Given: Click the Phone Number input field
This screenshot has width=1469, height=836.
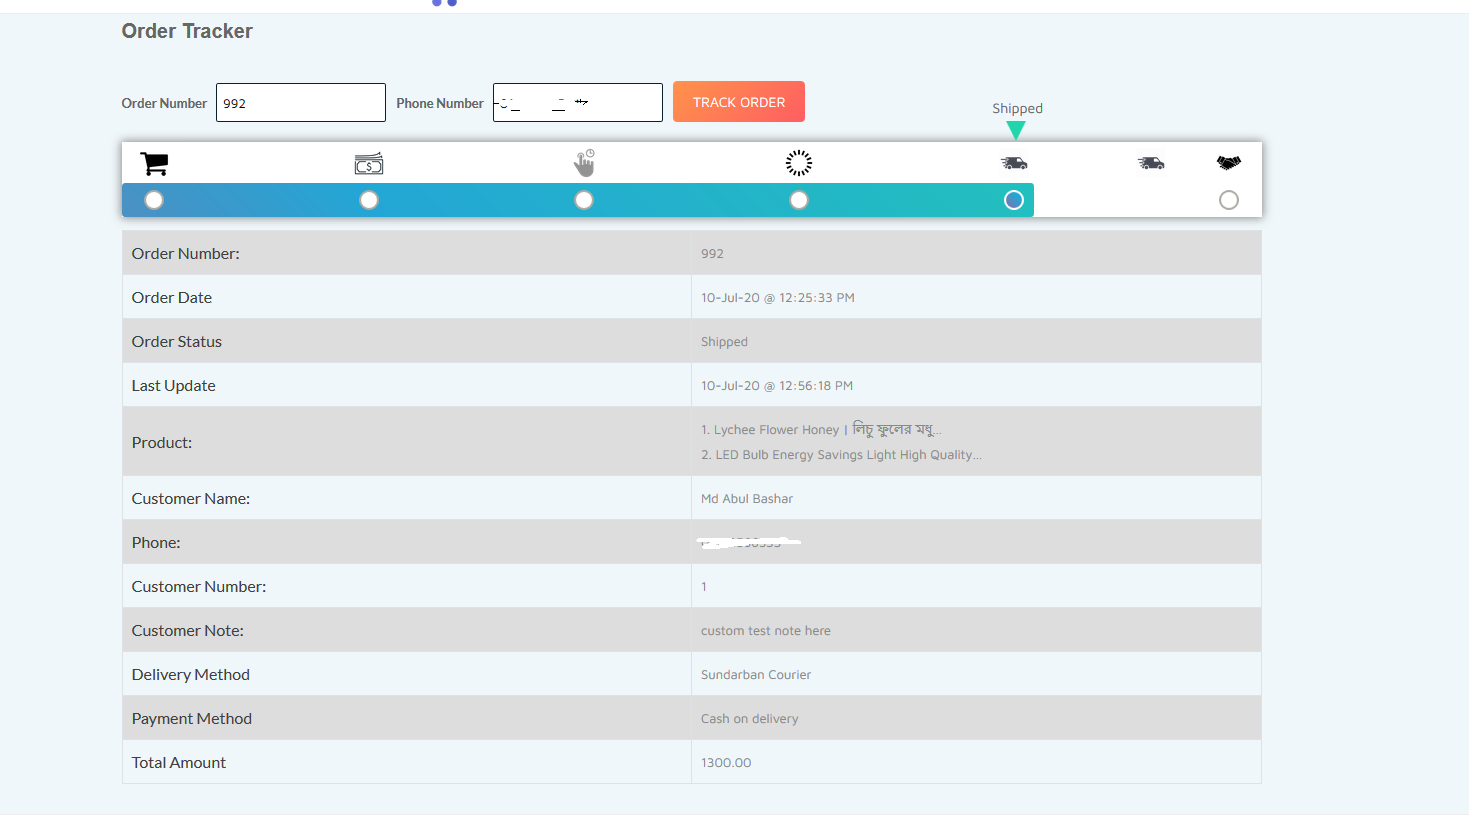Looking at the screenshot, I should [578, 103].
